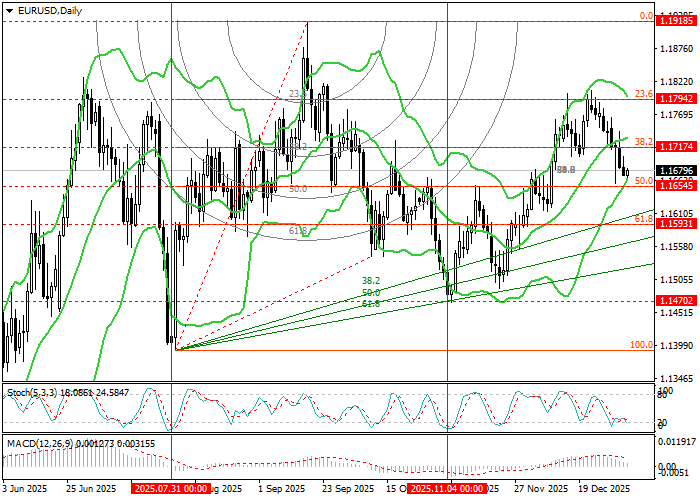The image size is (700, 500).
Task: Select the 1.17942 price level label
Action: tap(676, 98)
